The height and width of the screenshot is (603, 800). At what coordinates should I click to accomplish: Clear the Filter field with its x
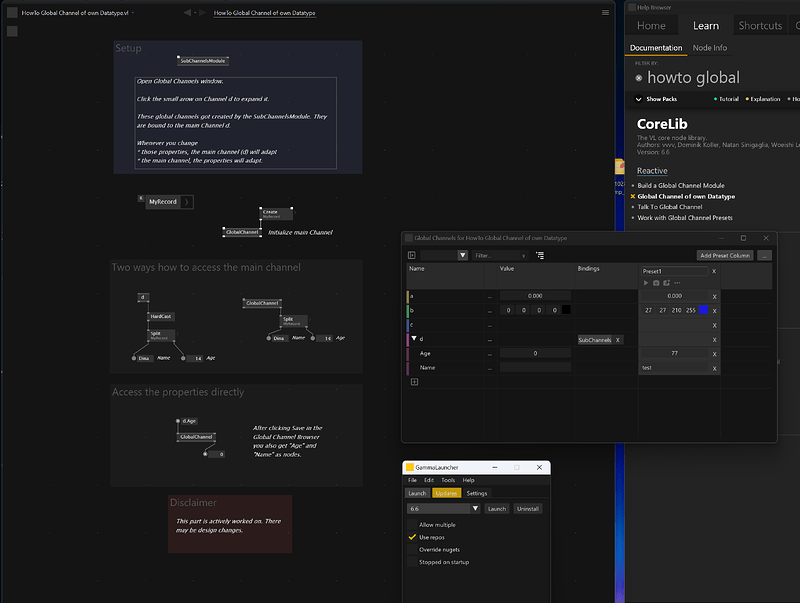coord(523,256)
